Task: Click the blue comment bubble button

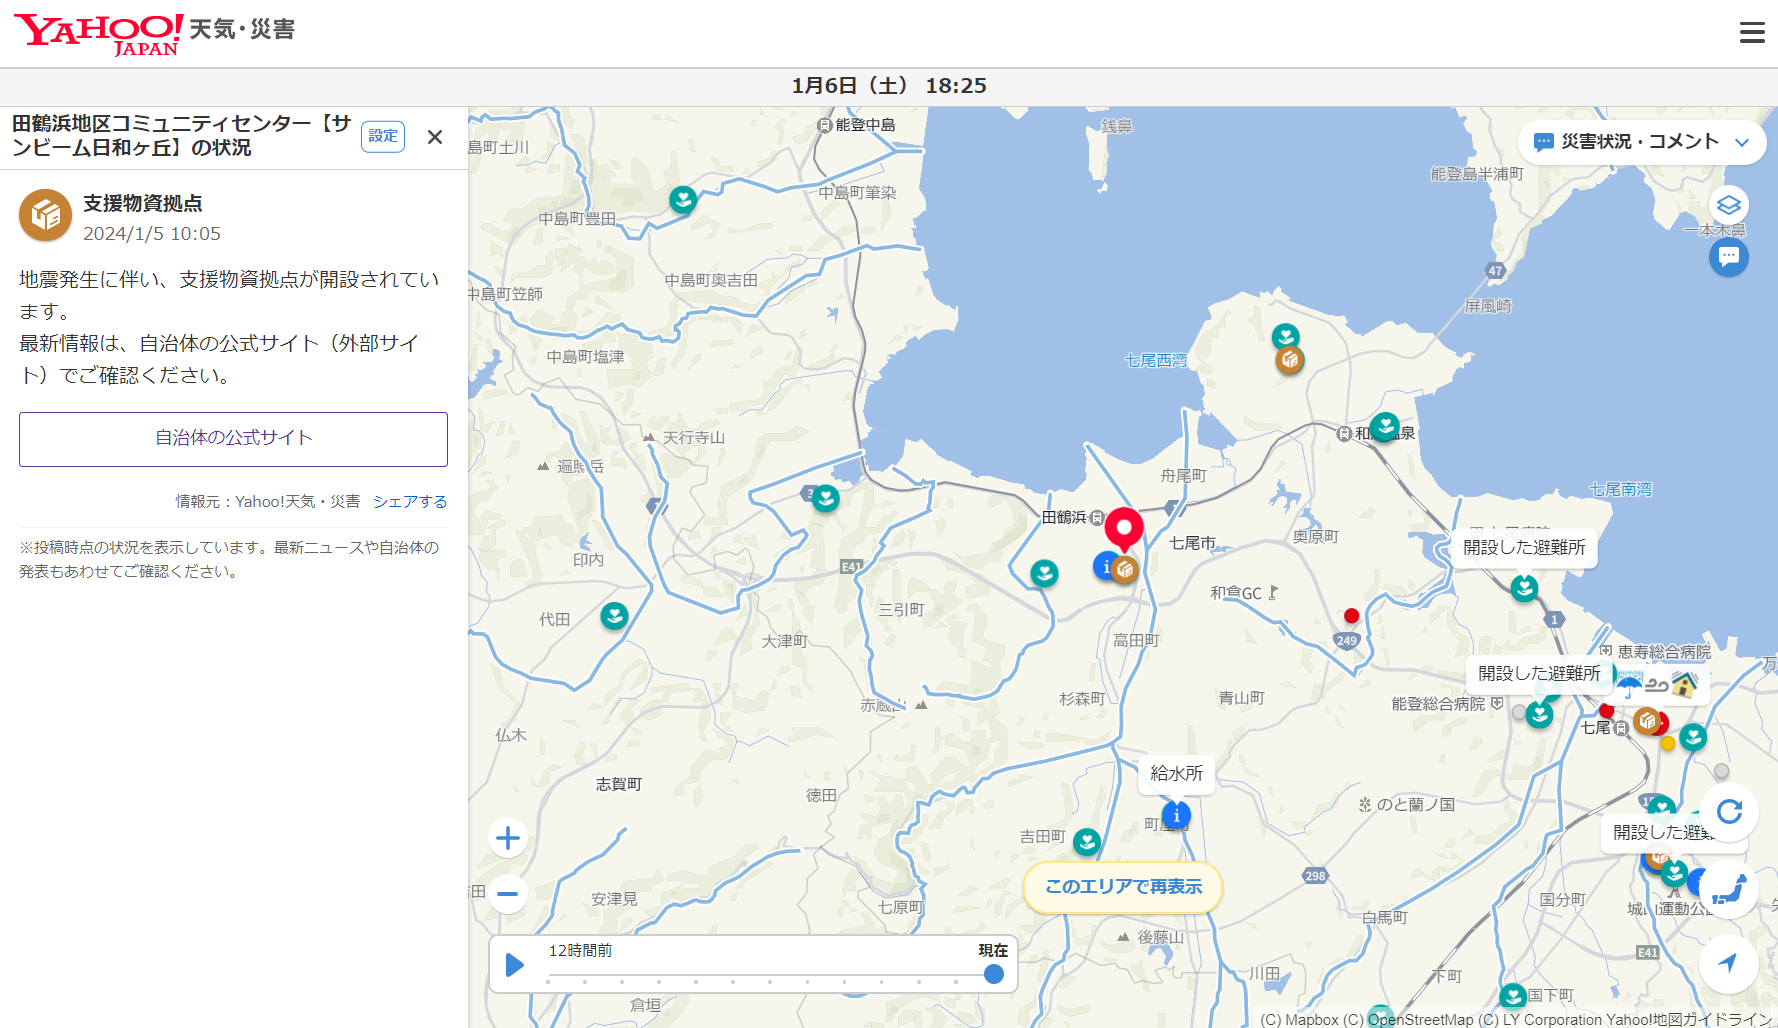Action: coord(1728,257)
